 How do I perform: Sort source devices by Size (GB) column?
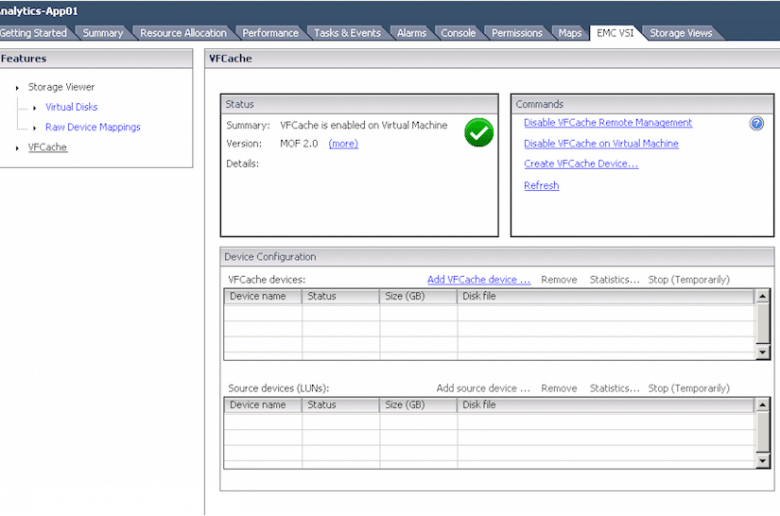[418, 405]
